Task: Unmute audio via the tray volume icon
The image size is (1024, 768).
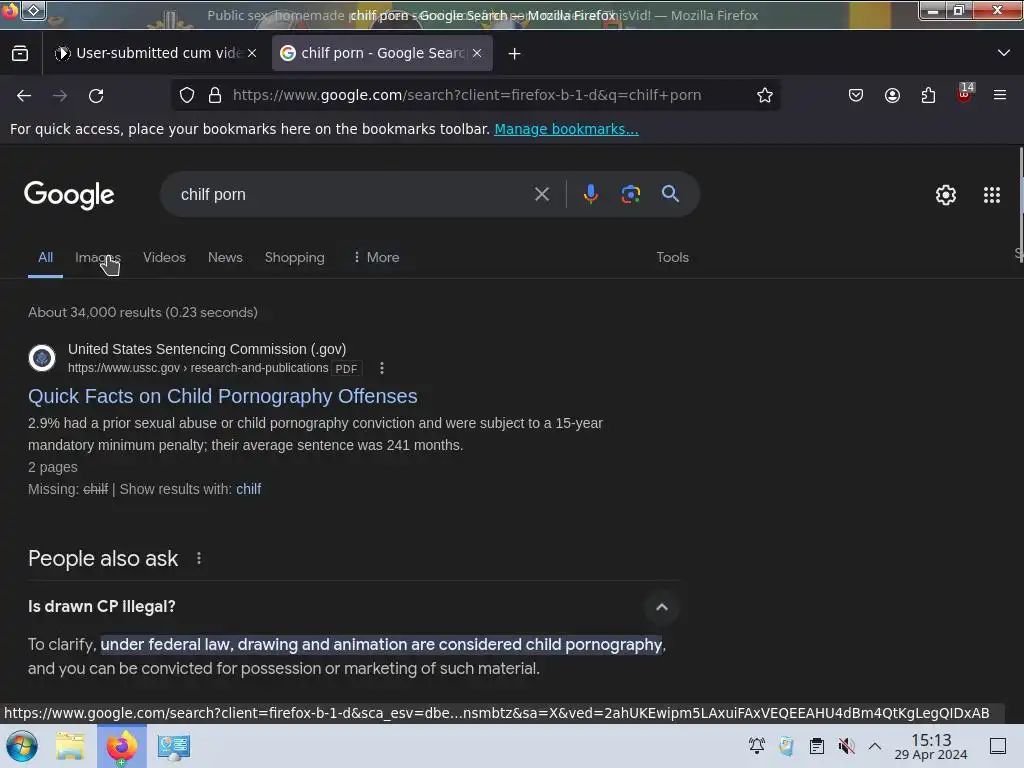Action: (846, 746)
